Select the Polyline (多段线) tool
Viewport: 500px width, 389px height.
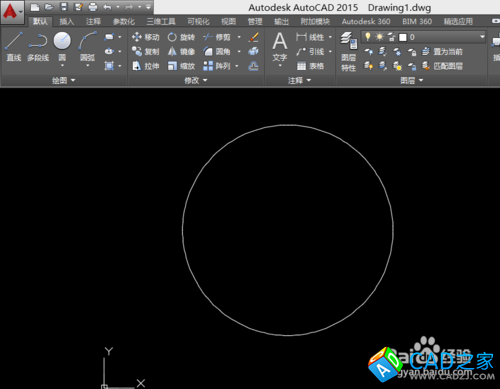point(38,46)
